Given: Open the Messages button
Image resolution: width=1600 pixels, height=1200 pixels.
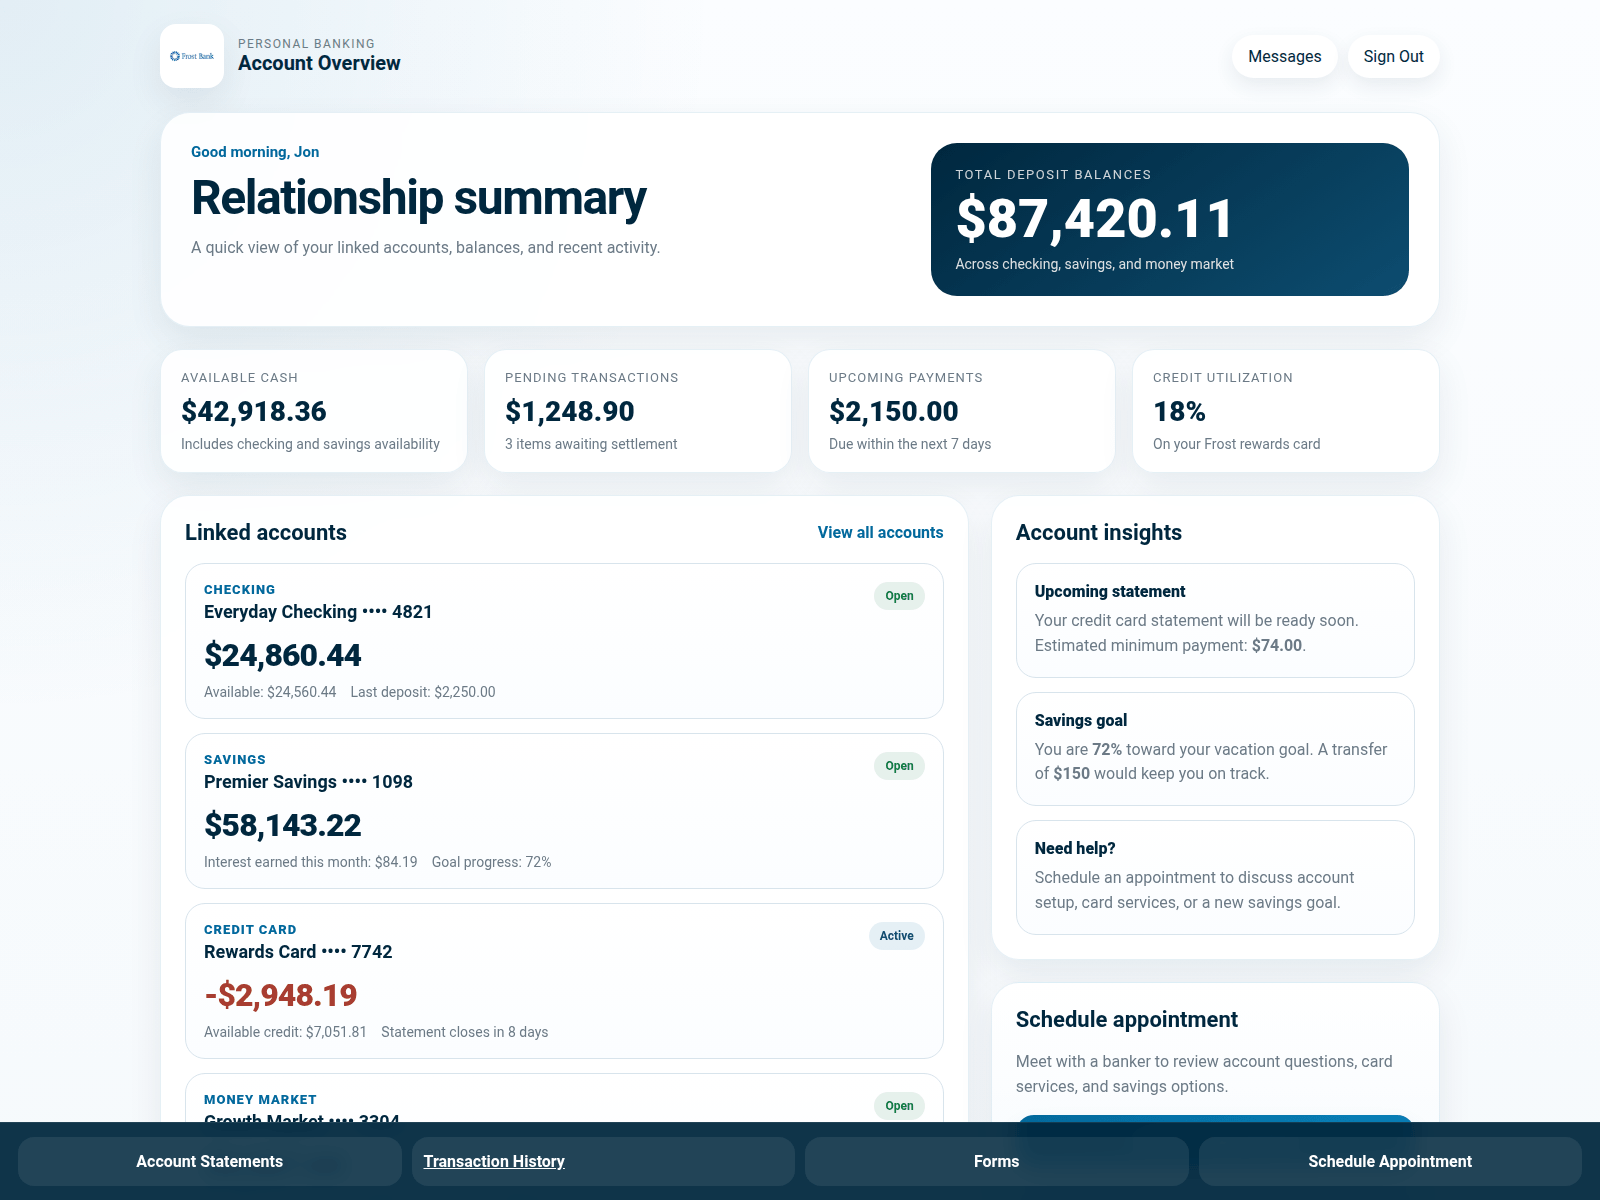Looking at the screenshot, I should pyautogui.click(x=1285, y=56).
